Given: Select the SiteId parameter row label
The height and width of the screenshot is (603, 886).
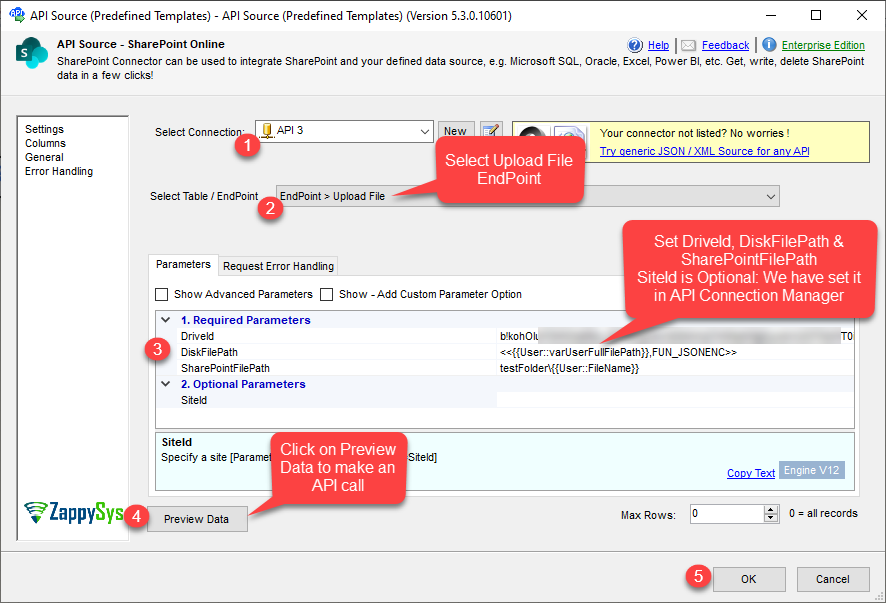Looking at the screenshot, I should click(x=194, y=400).
